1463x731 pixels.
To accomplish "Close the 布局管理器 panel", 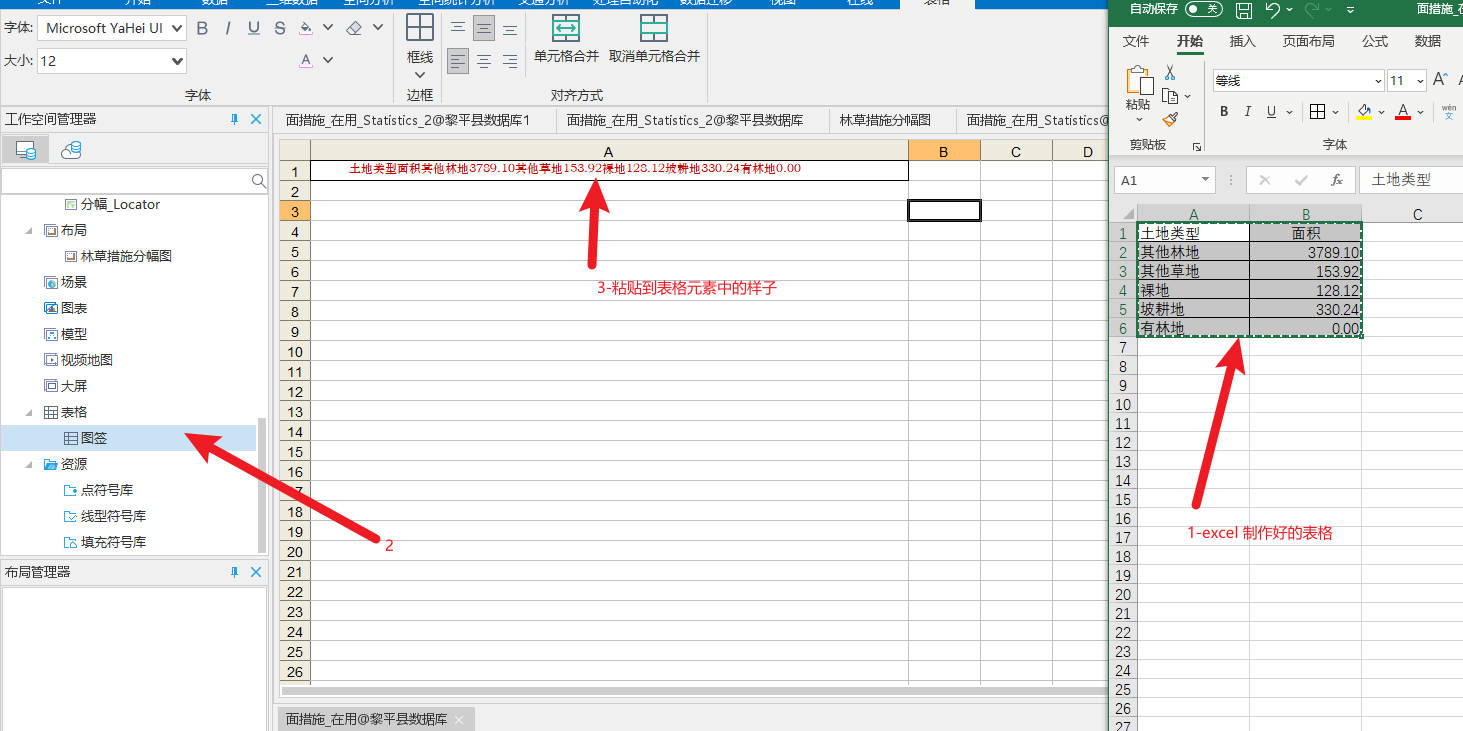I will click(x=256, y=572).
